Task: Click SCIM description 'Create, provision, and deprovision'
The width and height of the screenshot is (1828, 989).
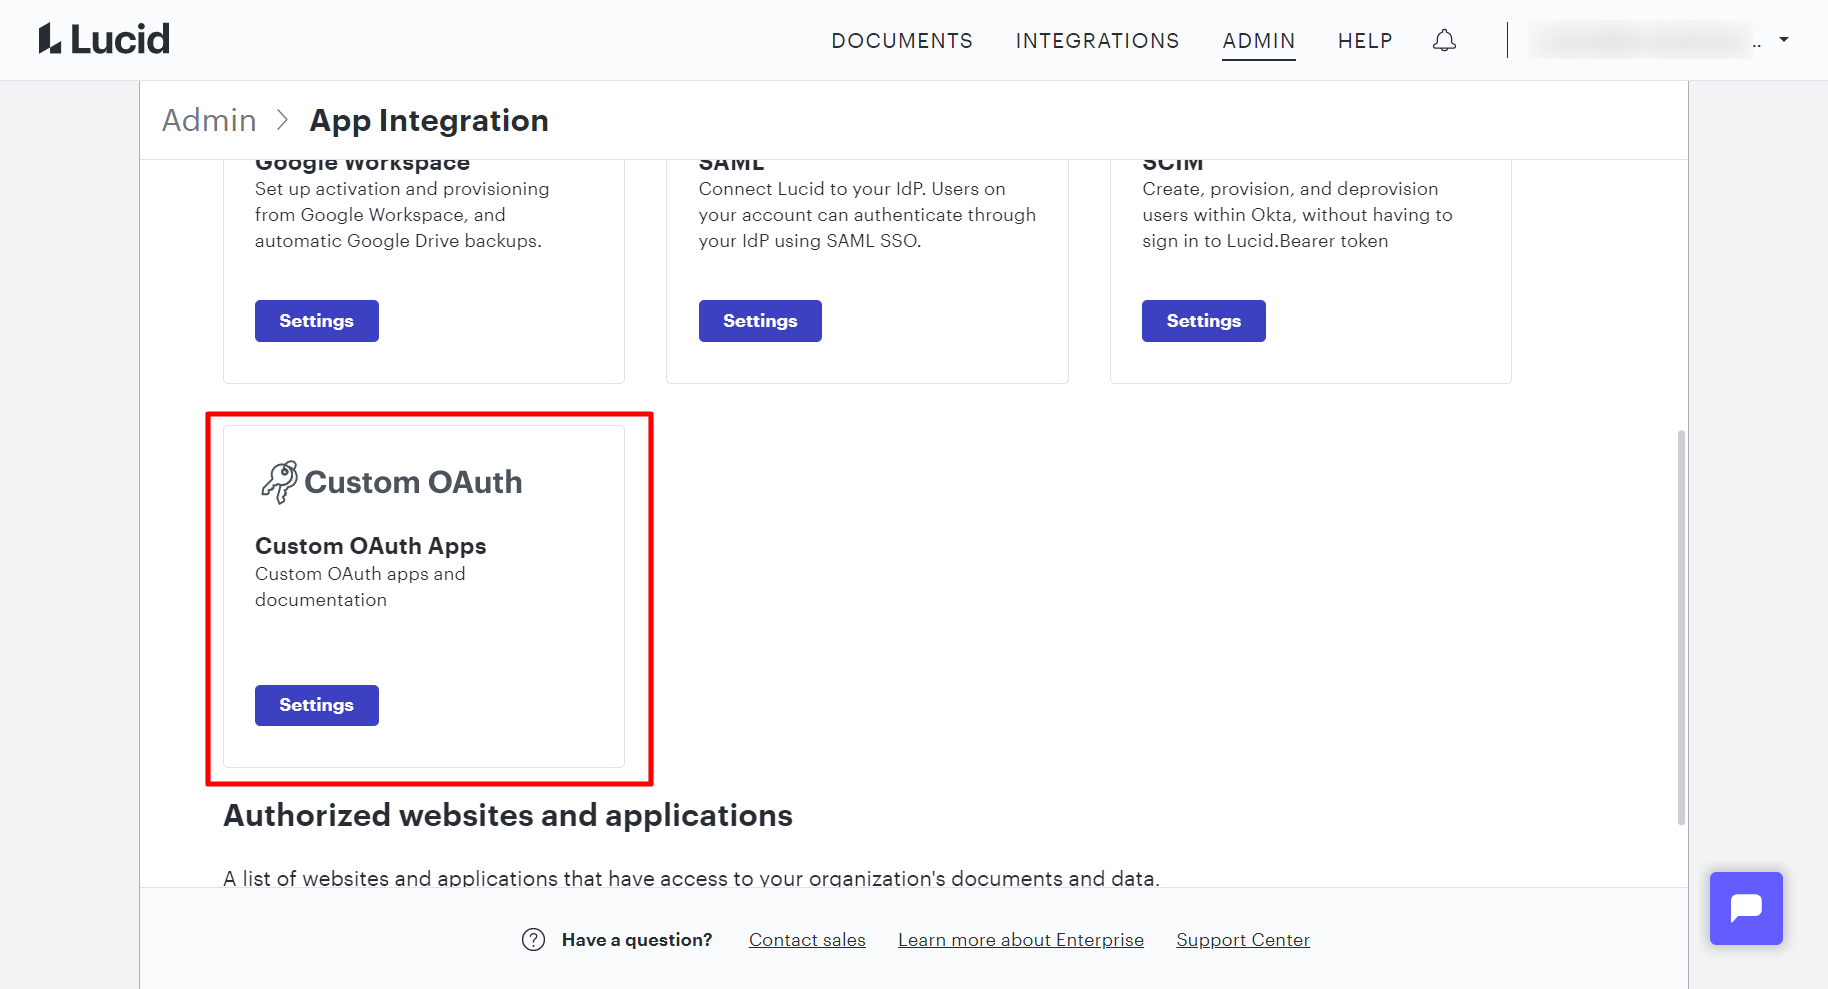Action: 1297,215
